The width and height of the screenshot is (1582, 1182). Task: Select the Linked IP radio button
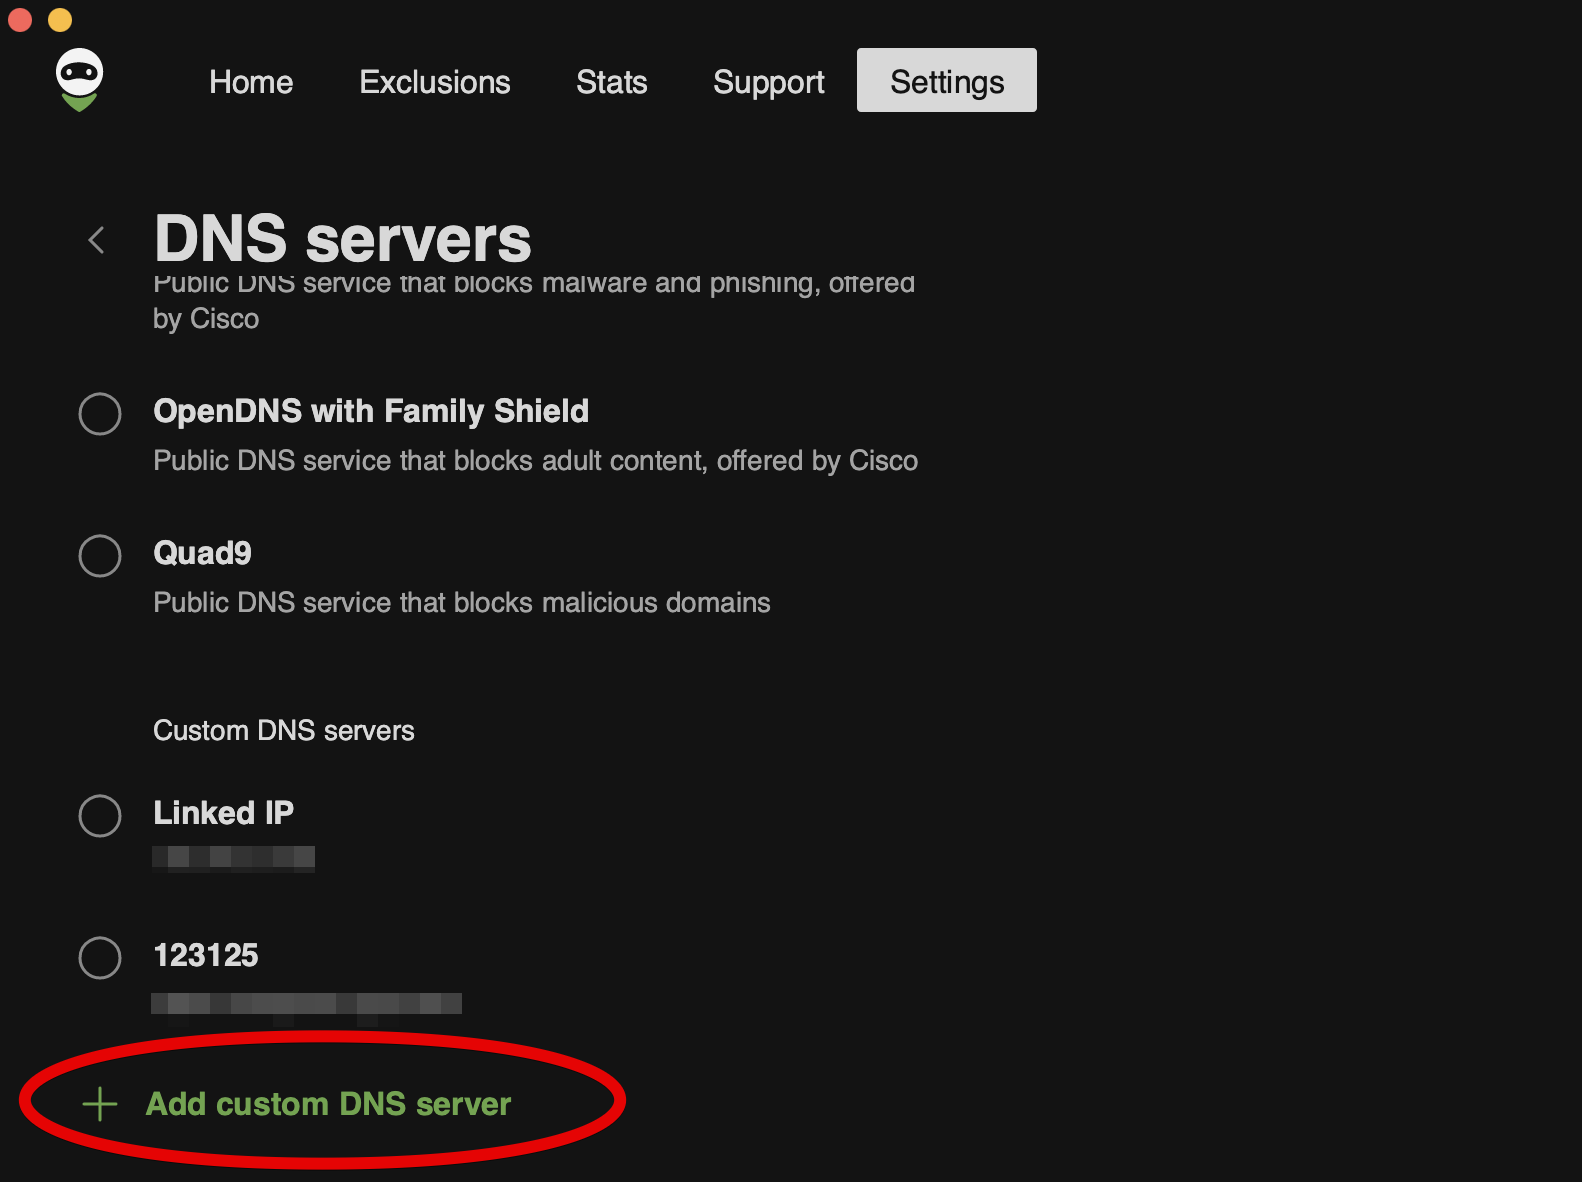100,816
